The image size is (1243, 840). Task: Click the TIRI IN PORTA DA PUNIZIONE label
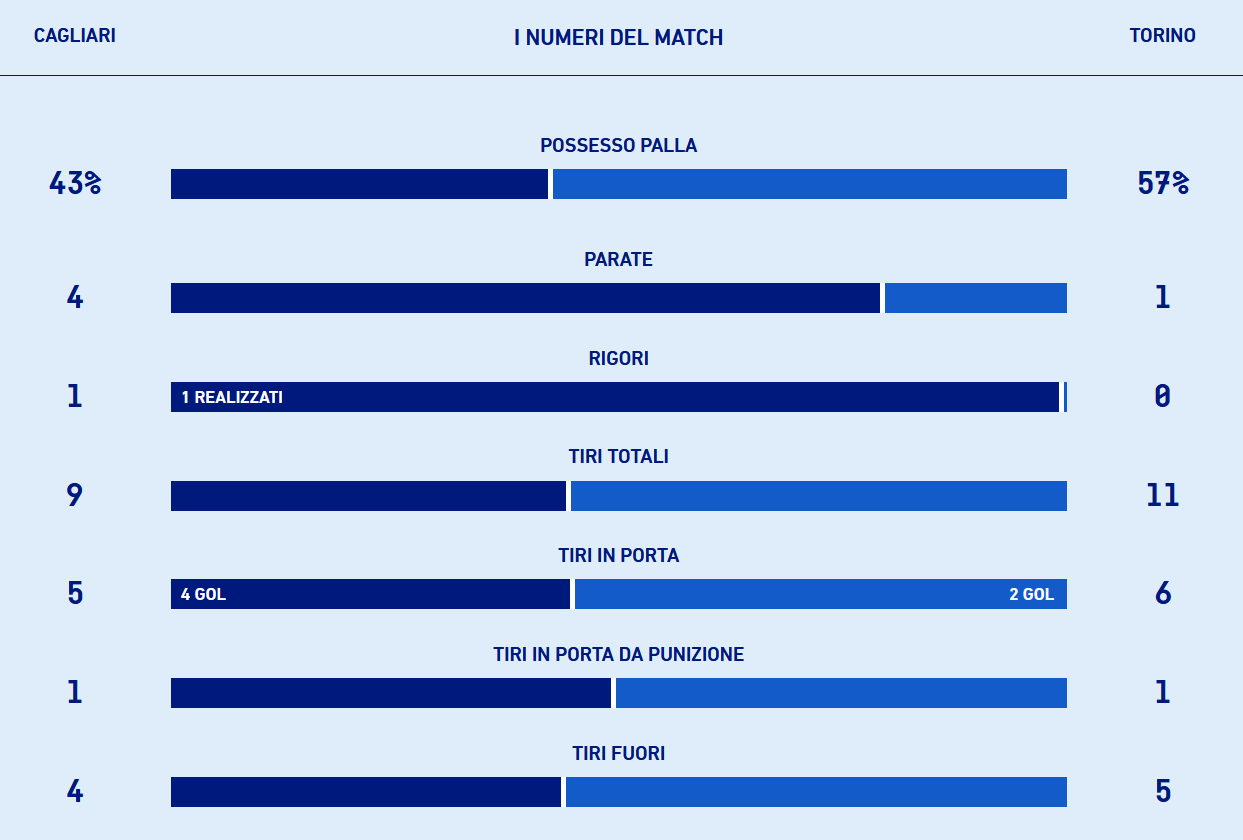click(x=618, y=655)
